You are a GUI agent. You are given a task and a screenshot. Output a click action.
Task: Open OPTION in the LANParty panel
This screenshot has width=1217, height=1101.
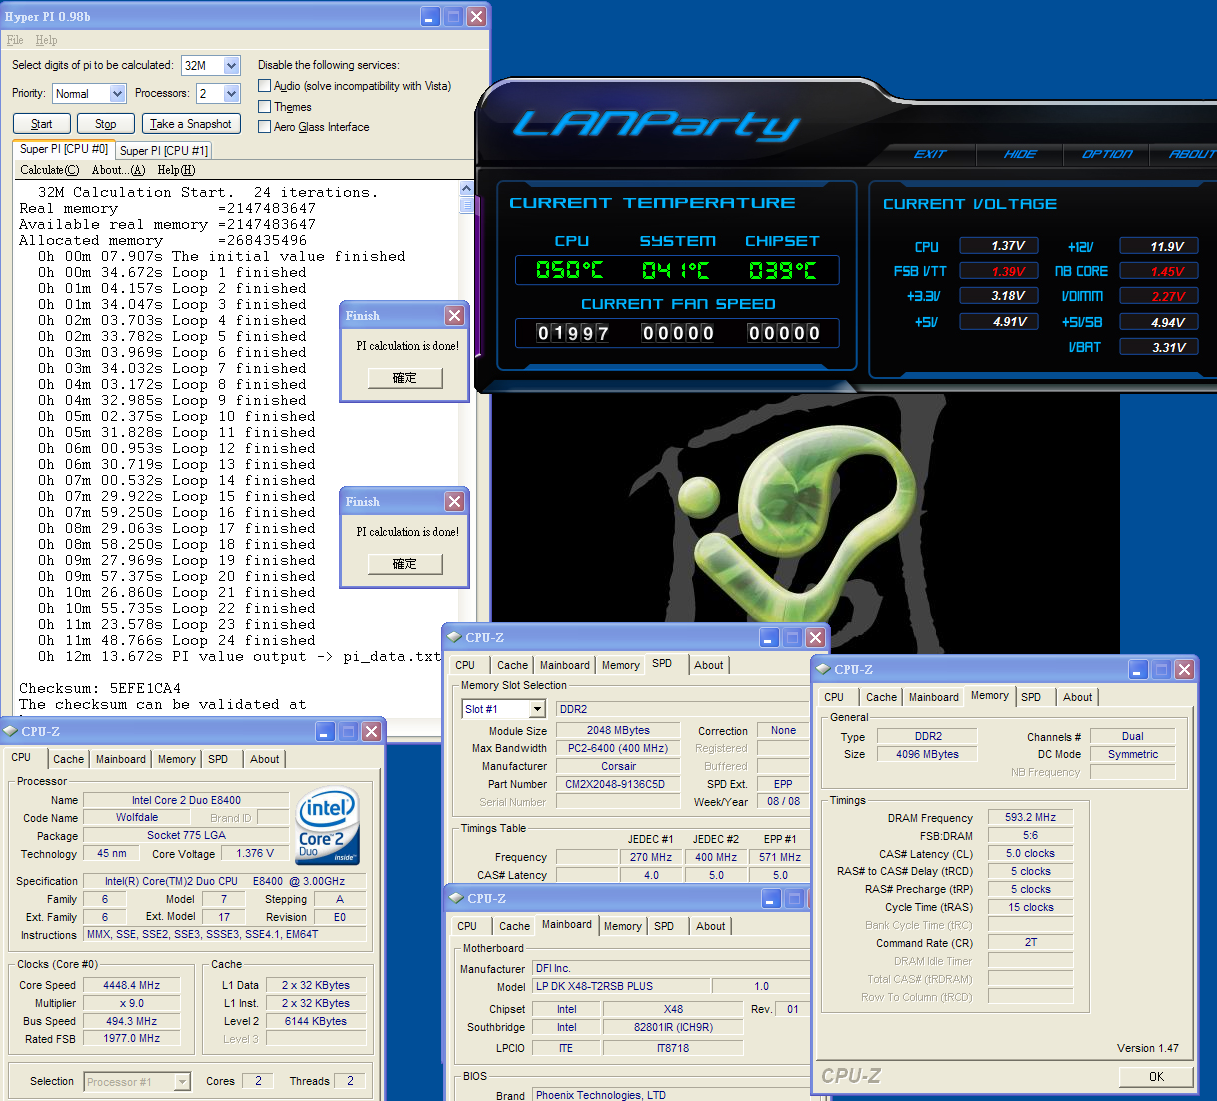pyautogui.click(x=1107, y=154)
